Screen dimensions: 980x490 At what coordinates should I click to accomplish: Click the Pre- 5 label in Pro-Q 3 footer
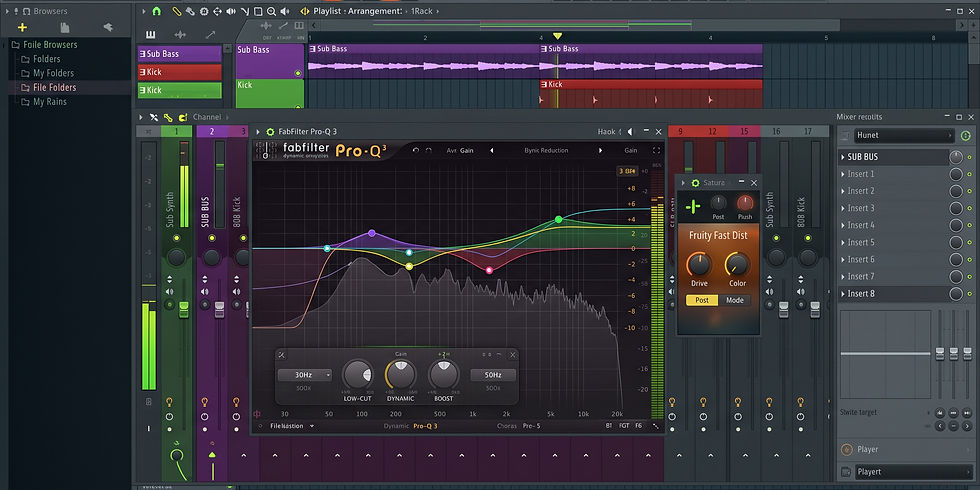point(531,426)
